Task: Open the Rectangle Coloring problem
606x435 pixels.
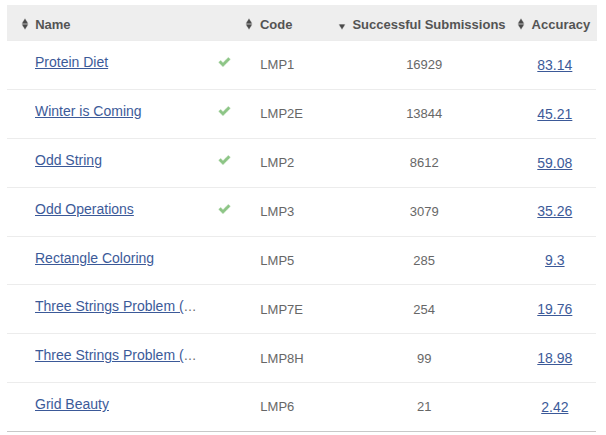Action: point(94,258)
